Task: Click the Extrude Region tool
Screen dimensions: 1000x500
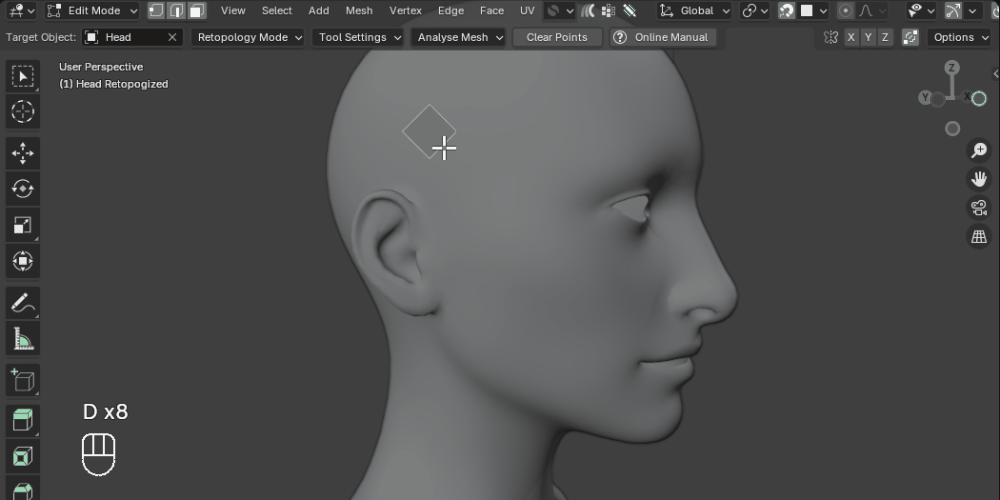Action: 23,421
